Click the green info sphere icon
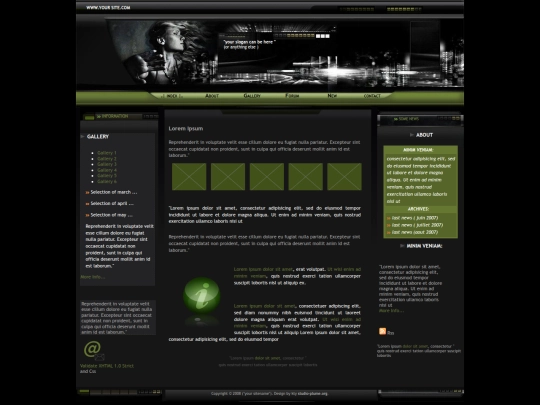Image resolution: width=540 pixels, height=405 pixels. (201, 295)
